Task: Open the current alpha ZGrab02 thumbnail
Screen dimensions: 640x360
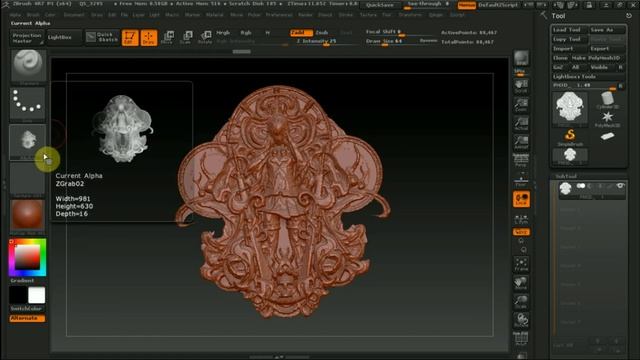Action: [27, 142]
